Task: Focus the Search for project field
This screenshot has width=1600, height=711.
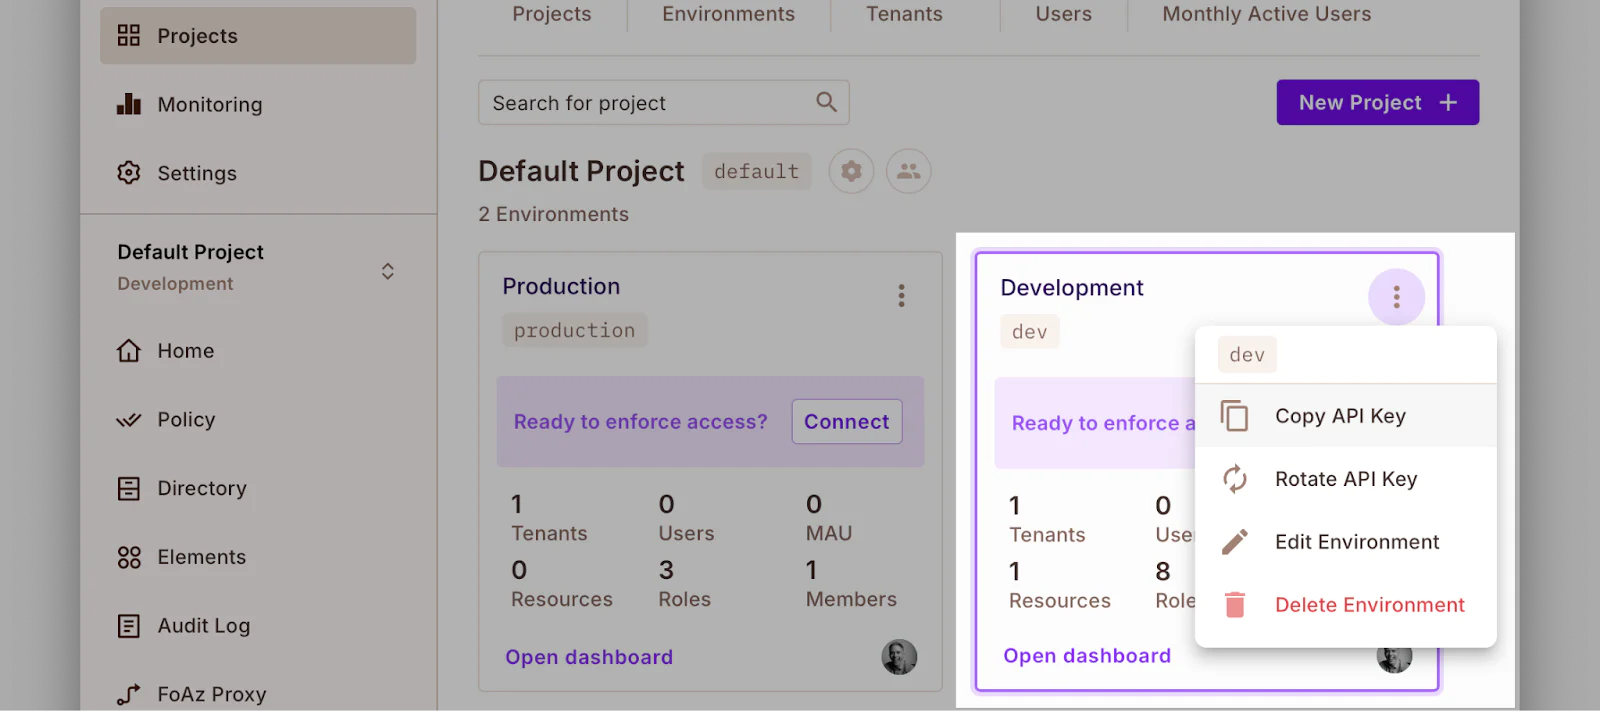Action: (x=664, y=103)
